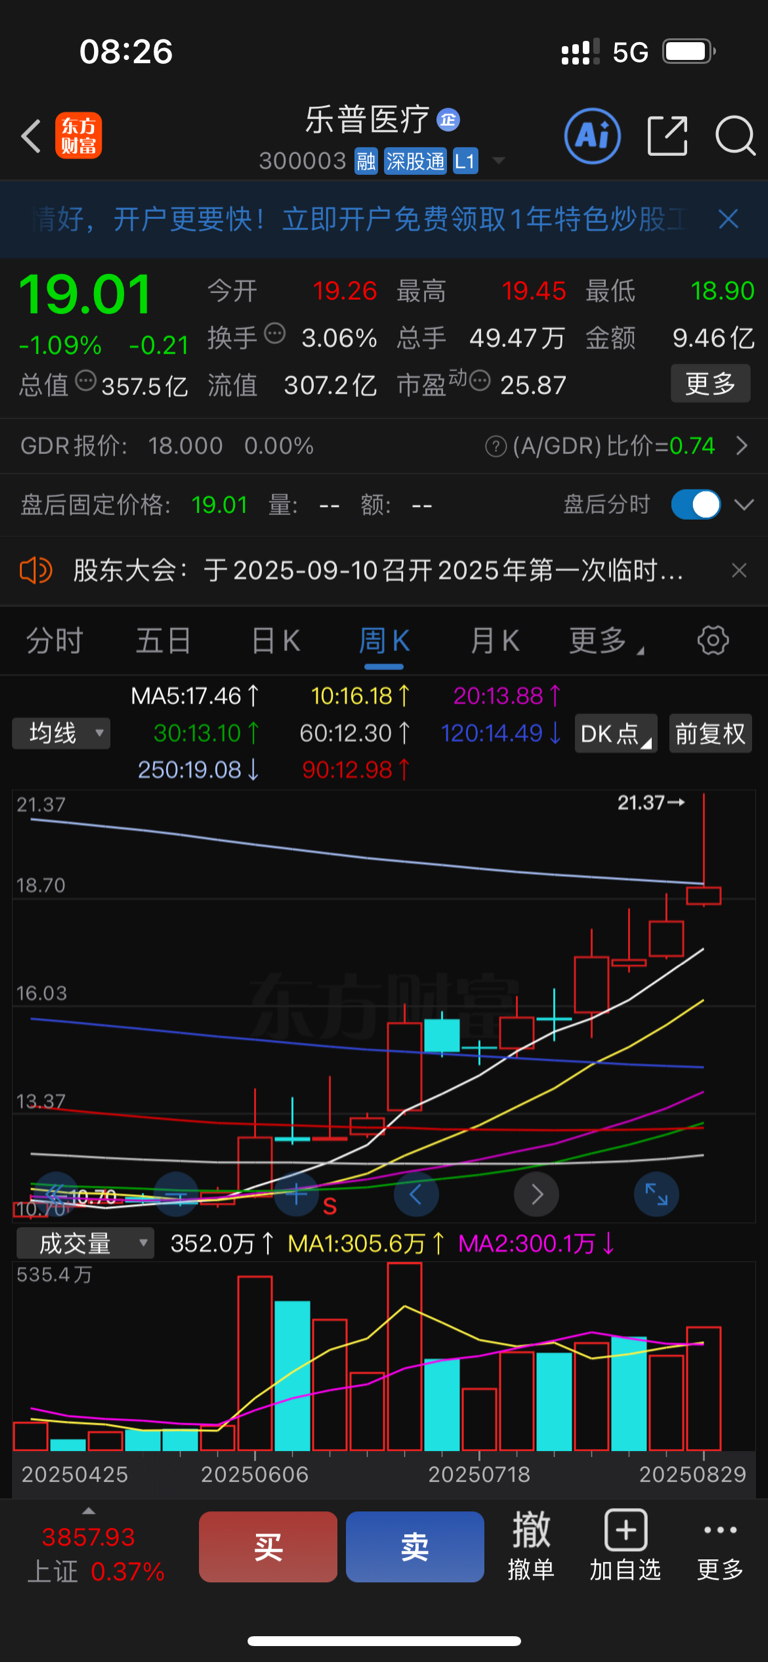
Task: Tap the L1 level badge
Action: click(465, 161)
